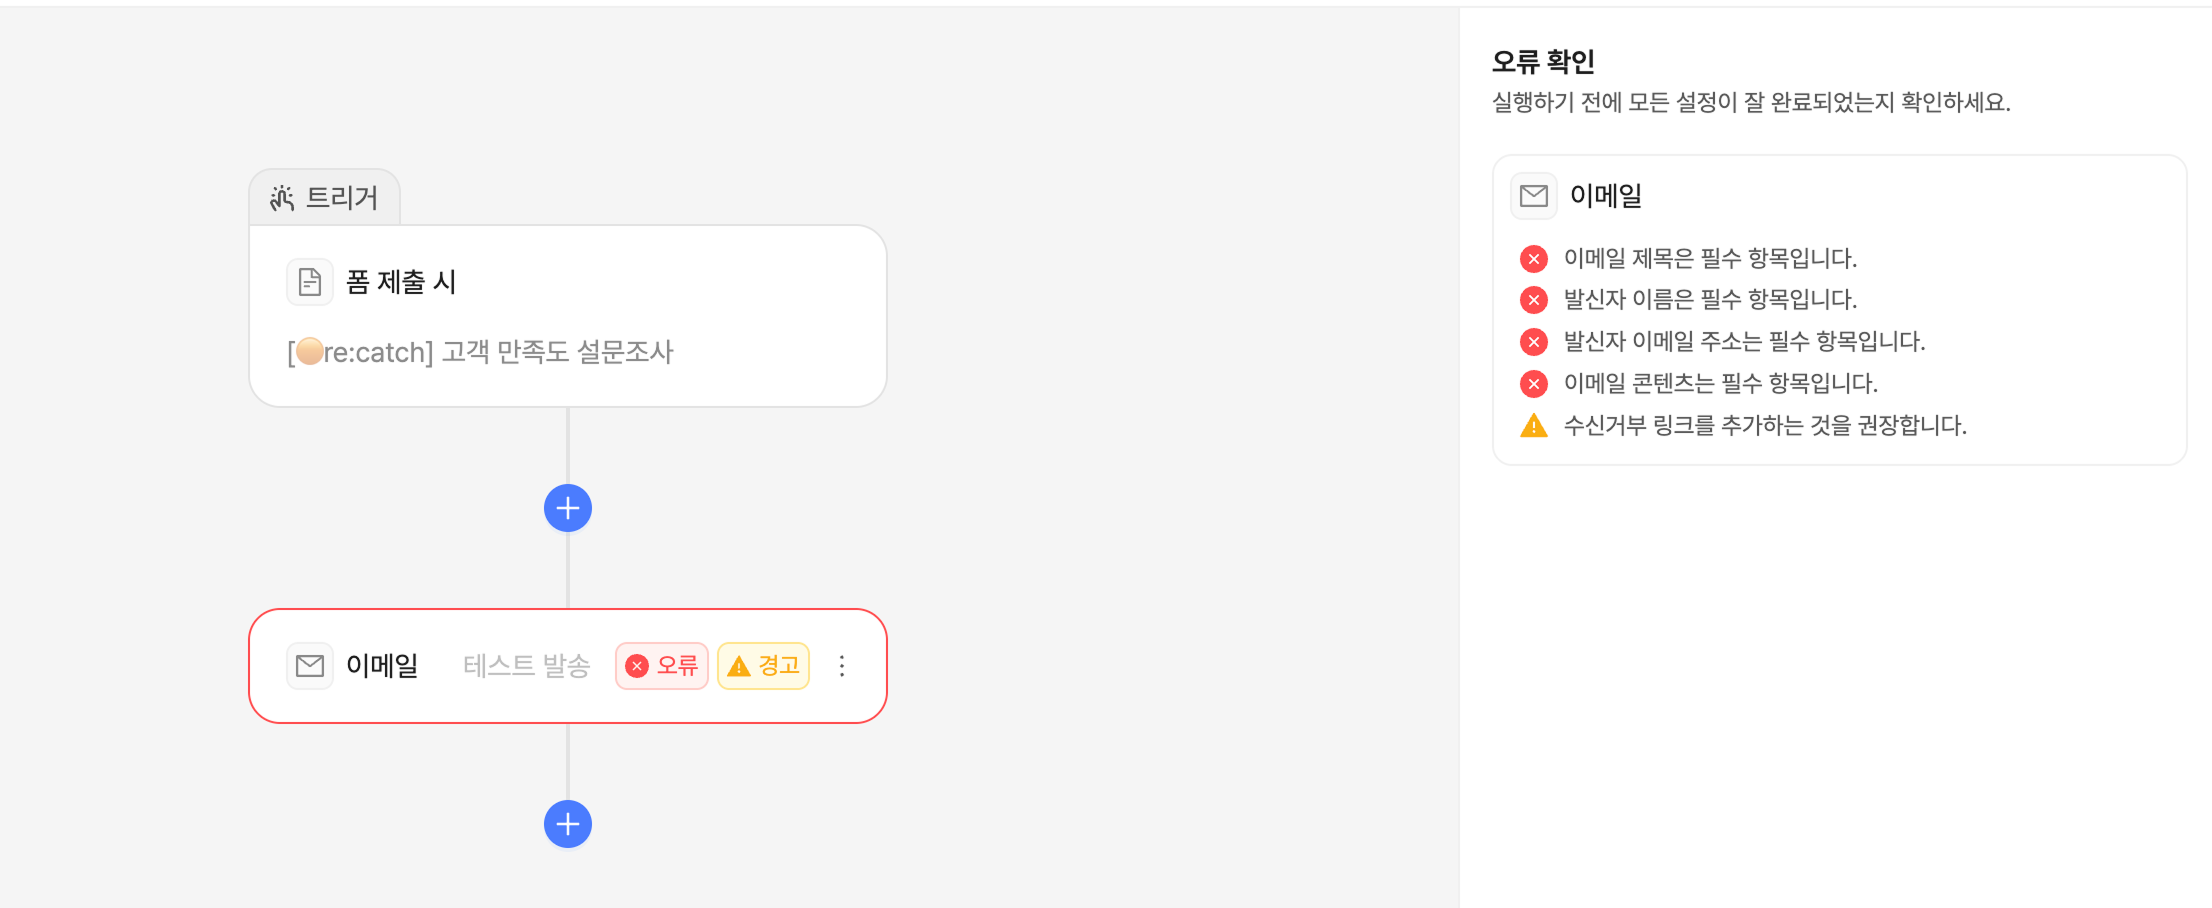This screenshot has width=2212, height=908.
Task: Open the email node three-dot menu
Action: pyautogui.click(x=842, y=666)
